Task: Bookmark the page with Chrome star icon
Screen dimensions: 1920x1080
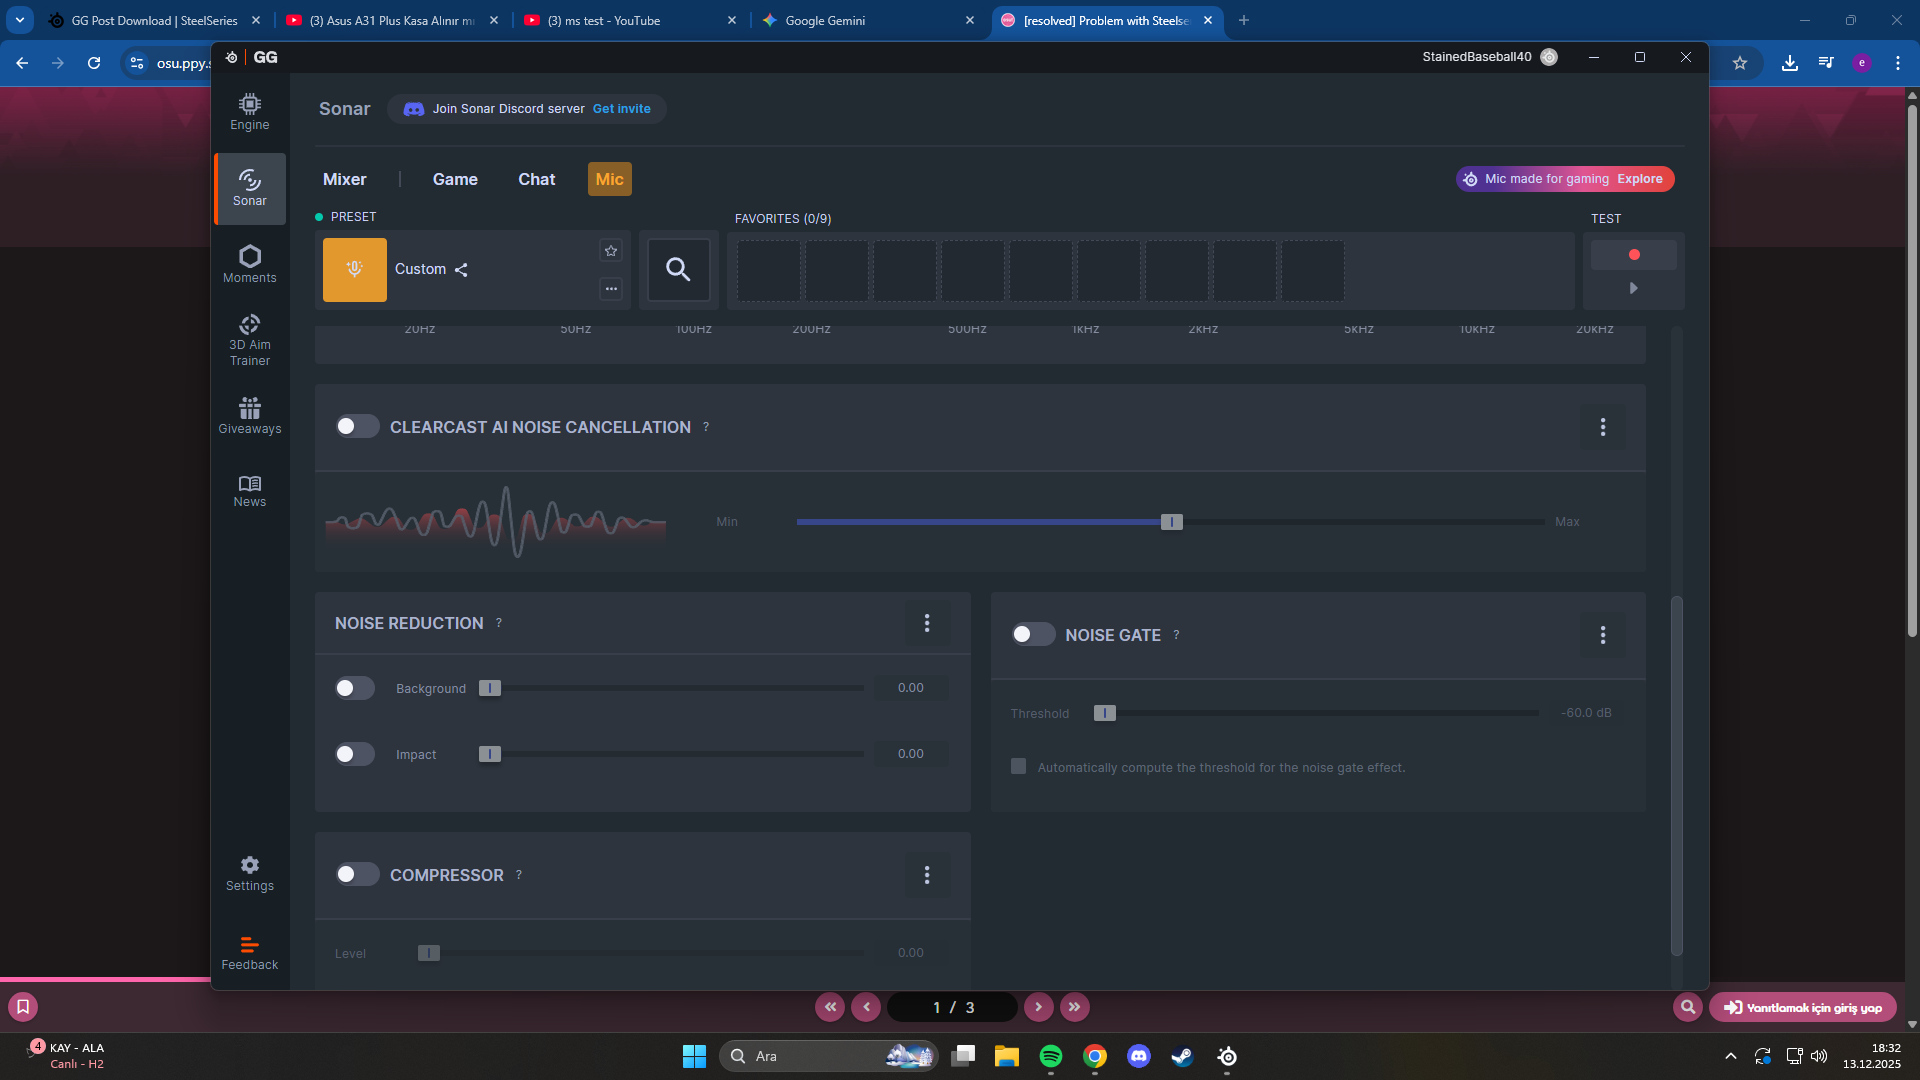Action: pyautogui.click(x=1740, y=63)
